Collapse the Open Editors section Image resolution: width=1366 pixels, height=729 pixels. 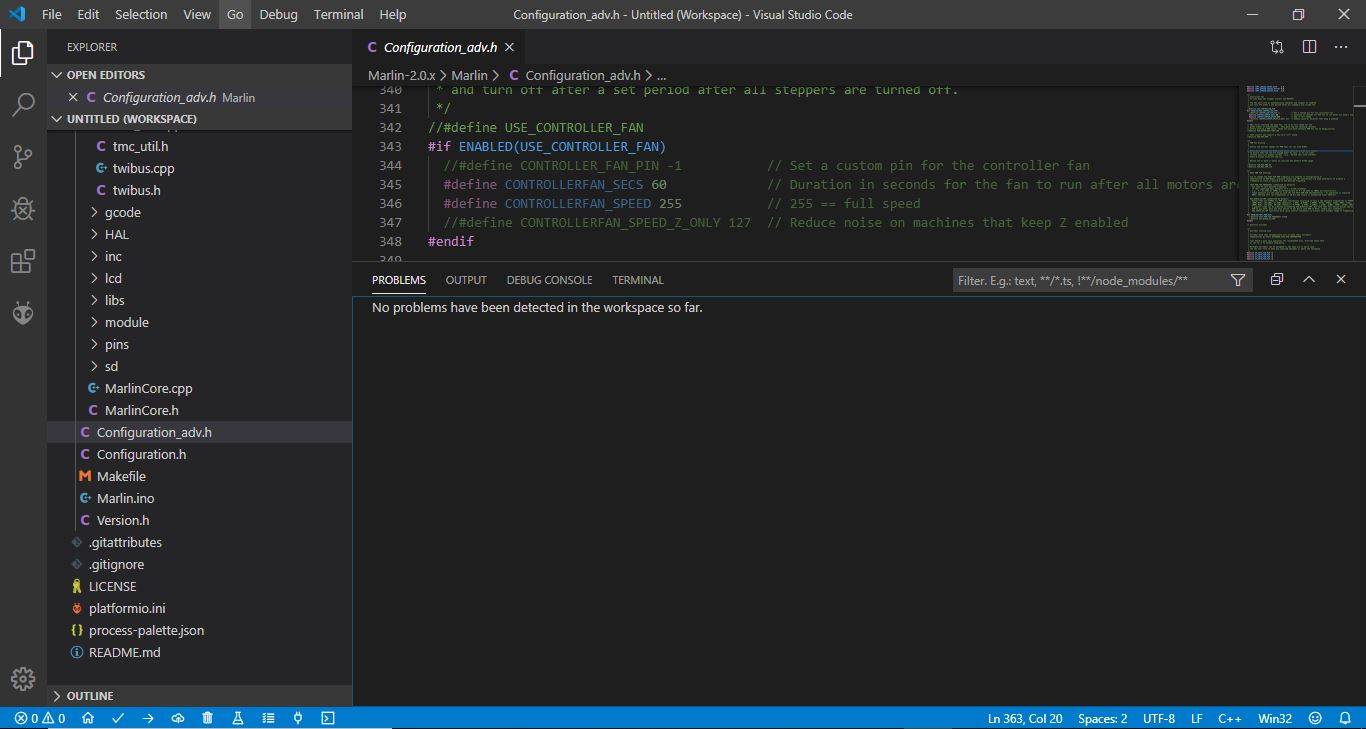[199, 75]
